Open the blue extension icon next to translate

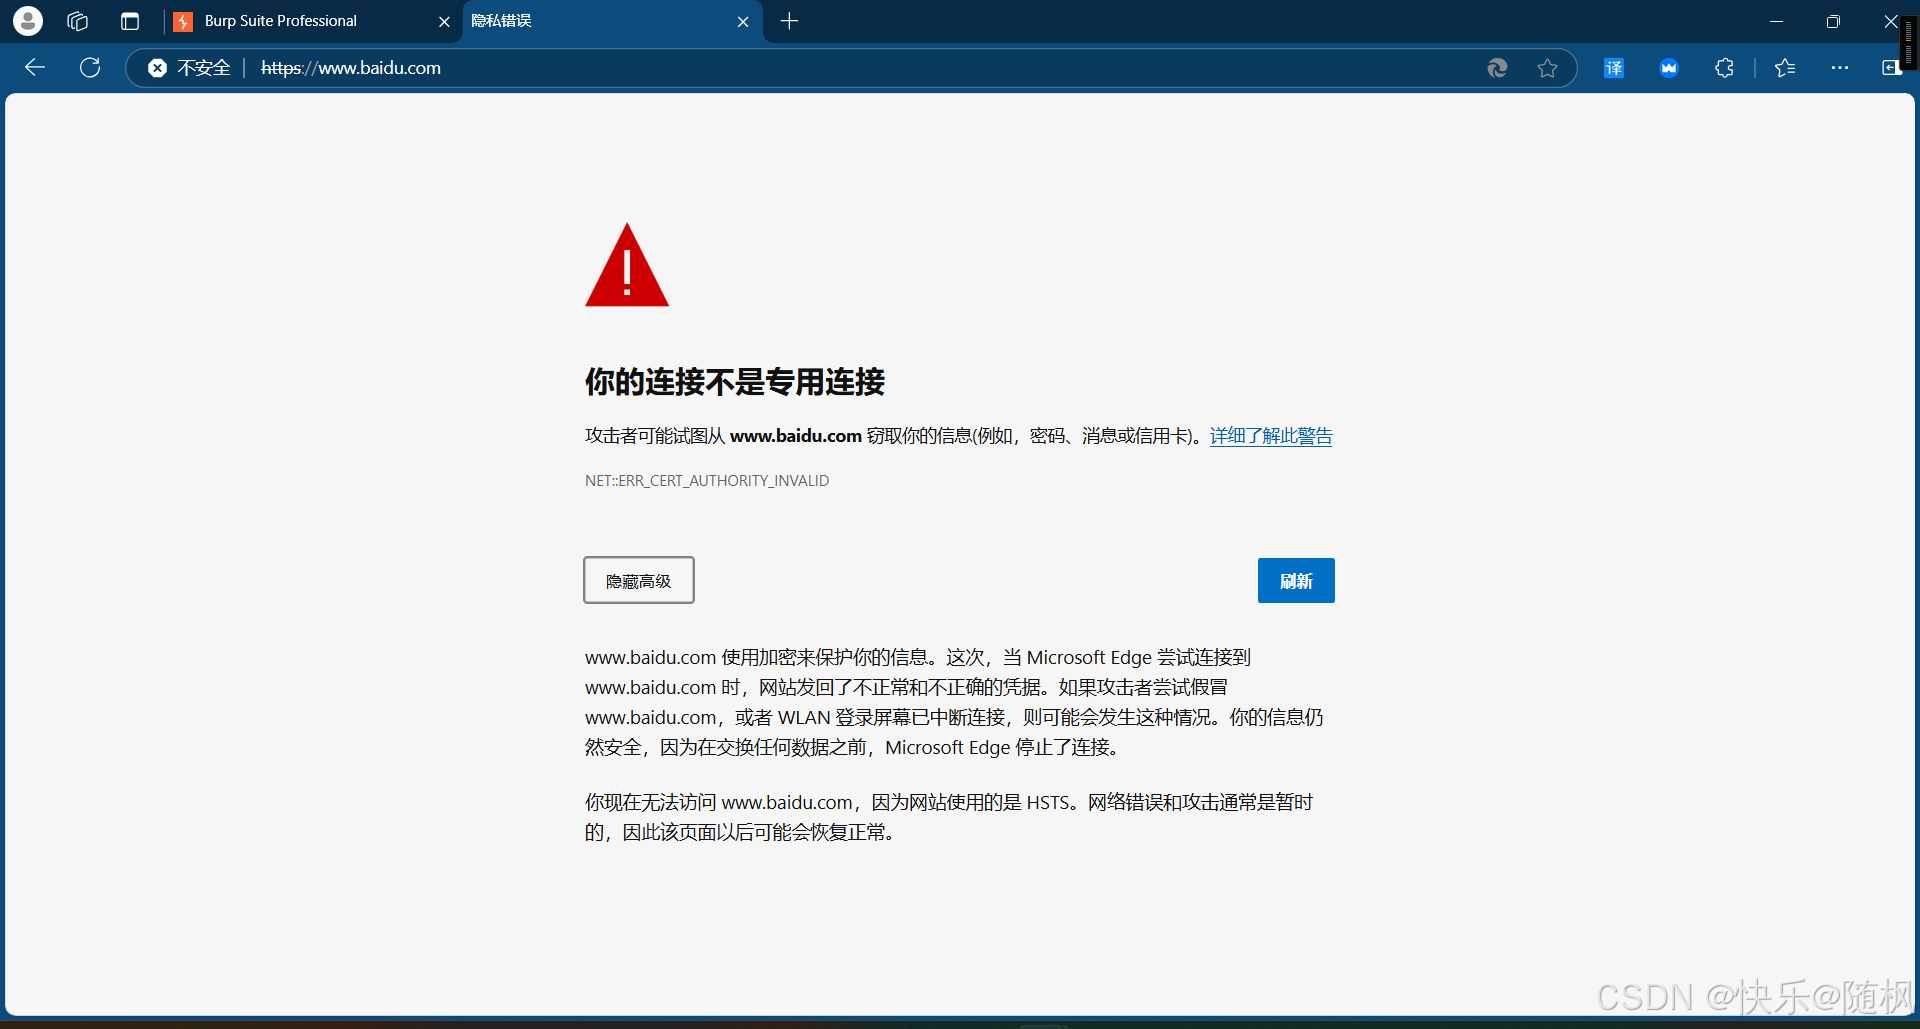point(1669,68)
